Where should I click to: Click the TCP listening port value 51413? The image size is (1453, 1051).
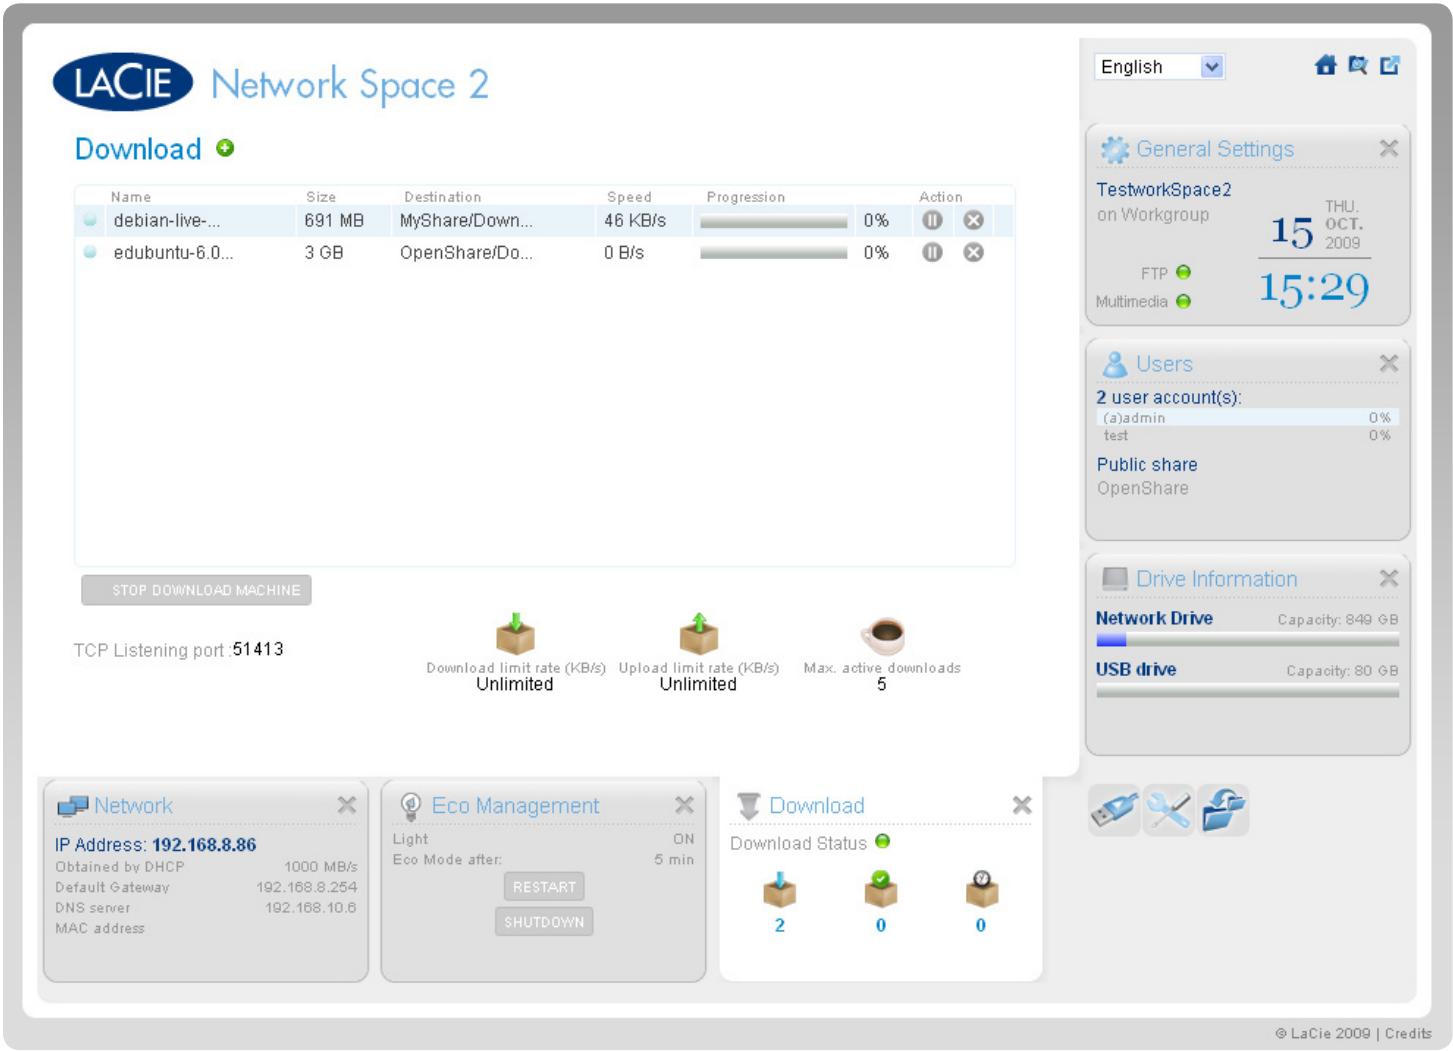pos(258,649)
